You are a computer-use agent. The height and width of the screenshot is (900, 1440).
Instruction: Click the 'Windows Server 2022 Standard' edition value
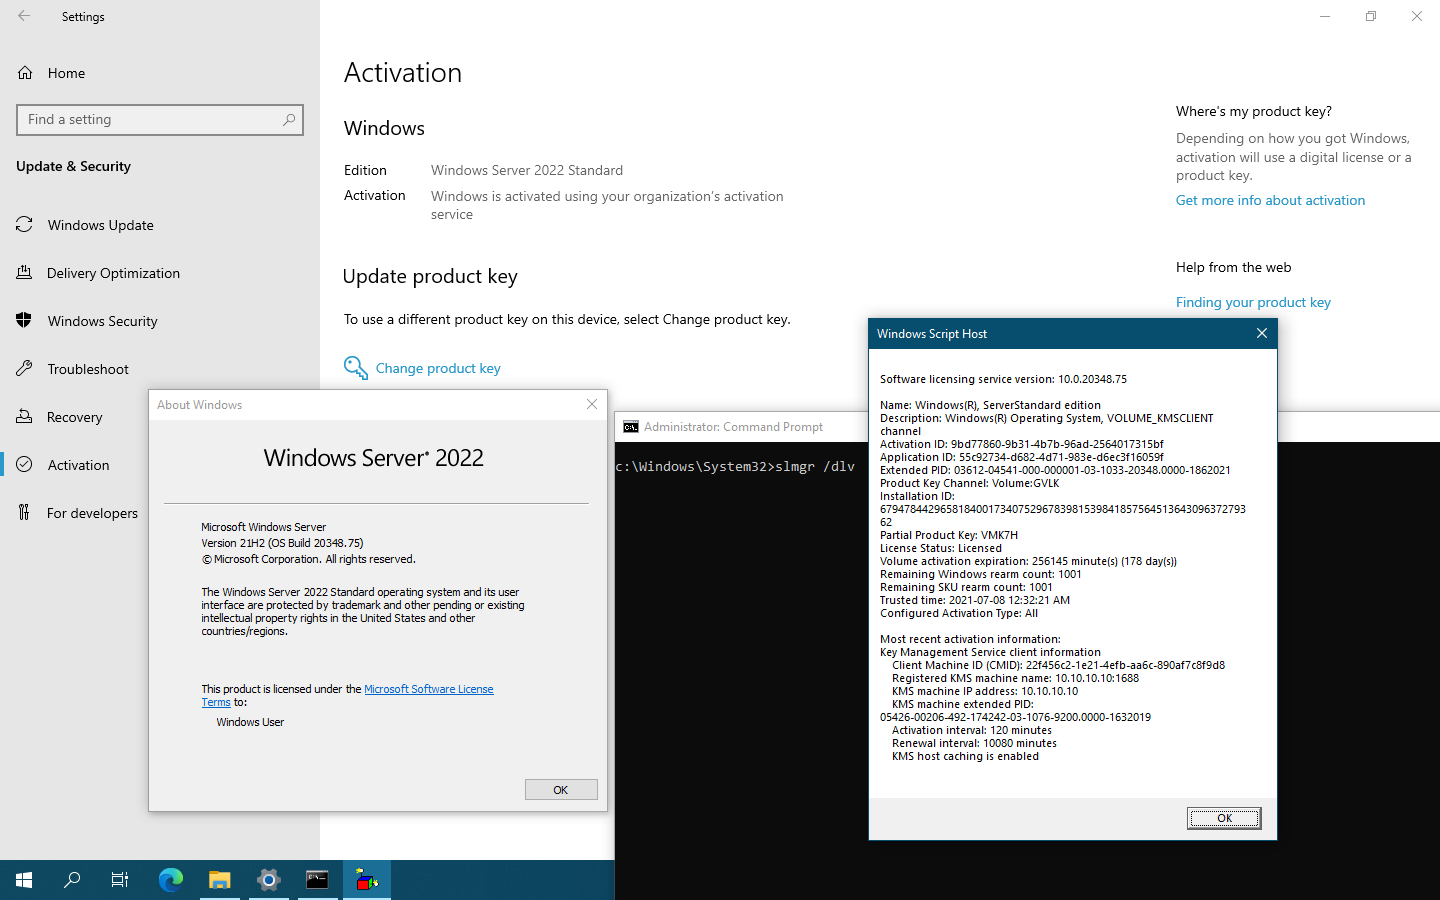[x=527, y=170]
